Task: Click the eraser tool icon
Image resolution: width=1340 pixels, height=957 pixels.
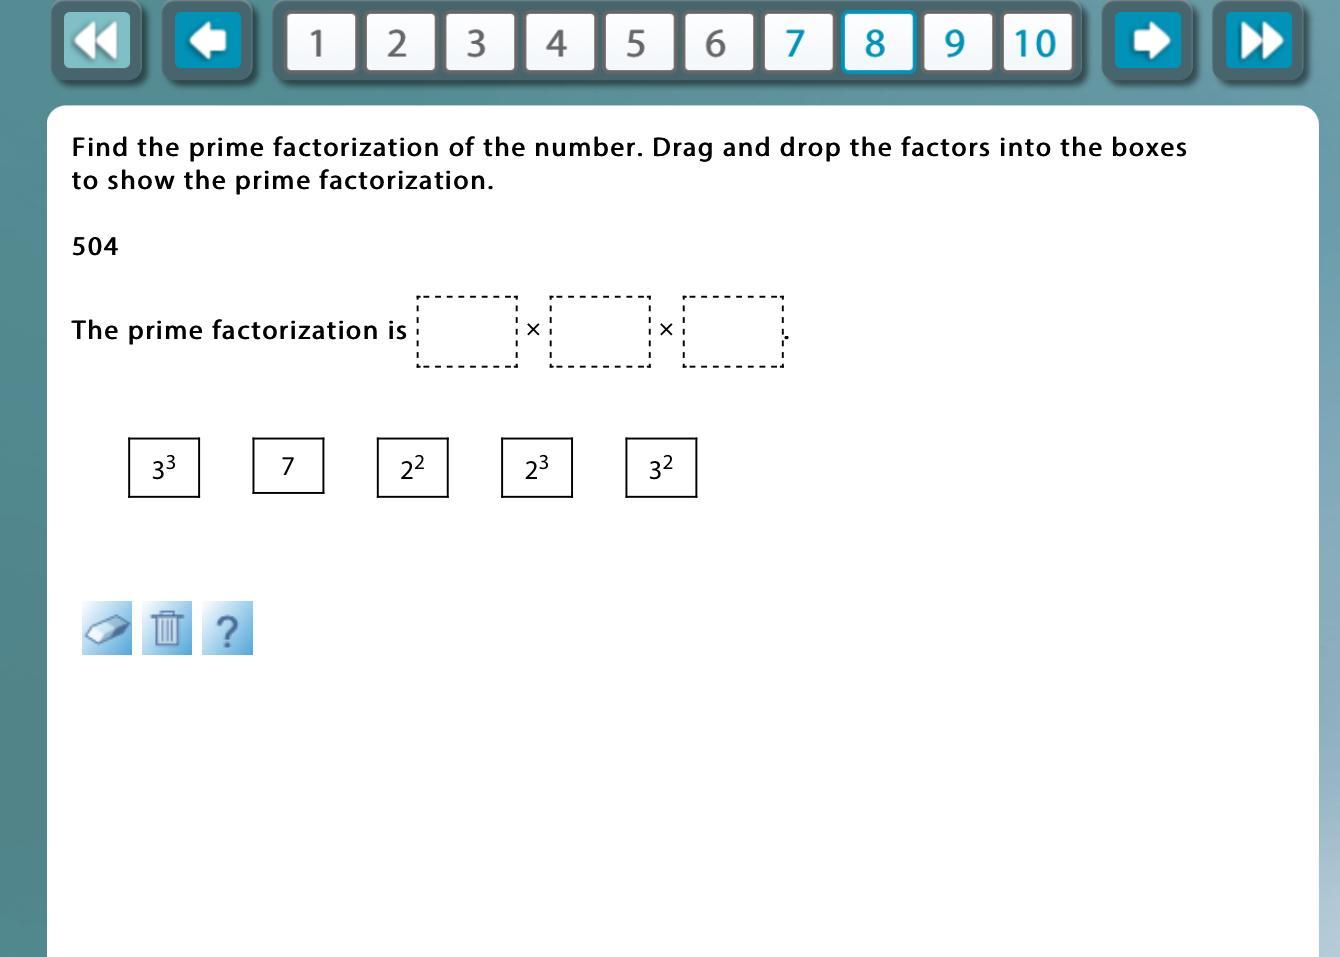Action: pos(107,628)
